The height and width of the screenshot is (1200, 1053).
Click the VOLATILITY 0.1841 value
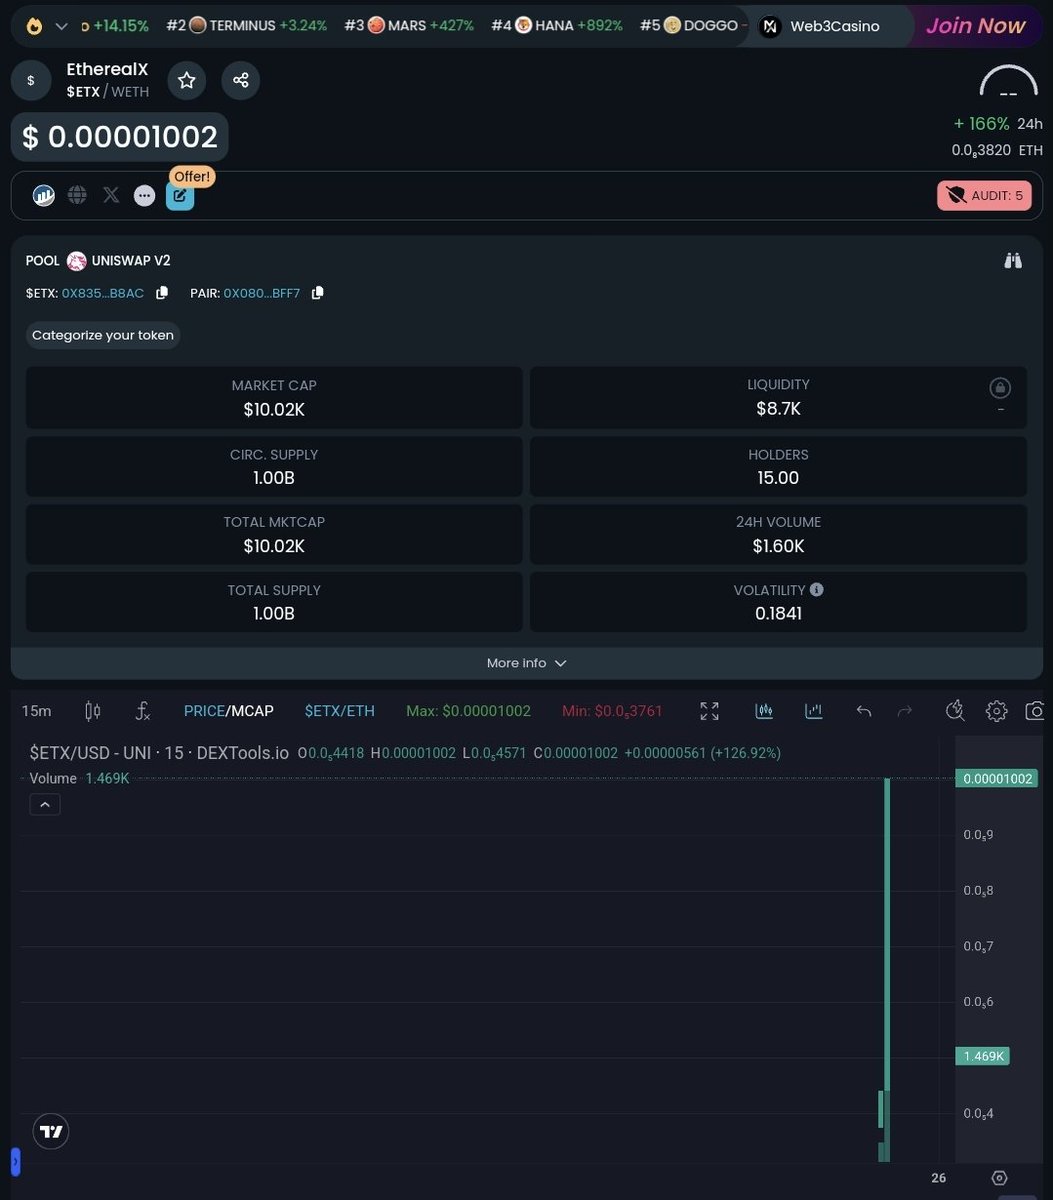pos(778,613)
